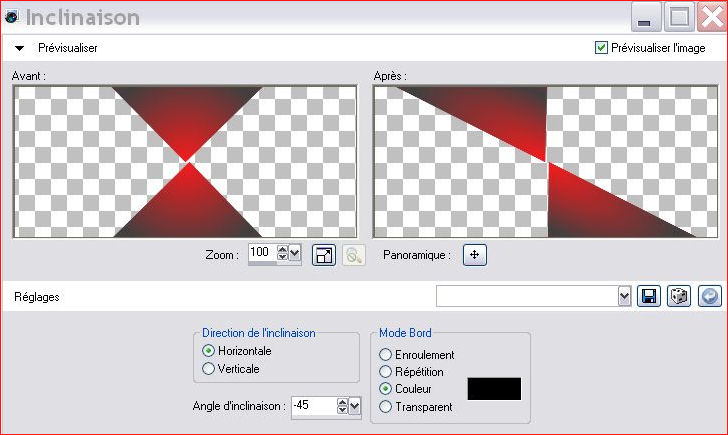Select the Enroulement edge mode
The height and width of the screenshot is (435, 728).
385,355
